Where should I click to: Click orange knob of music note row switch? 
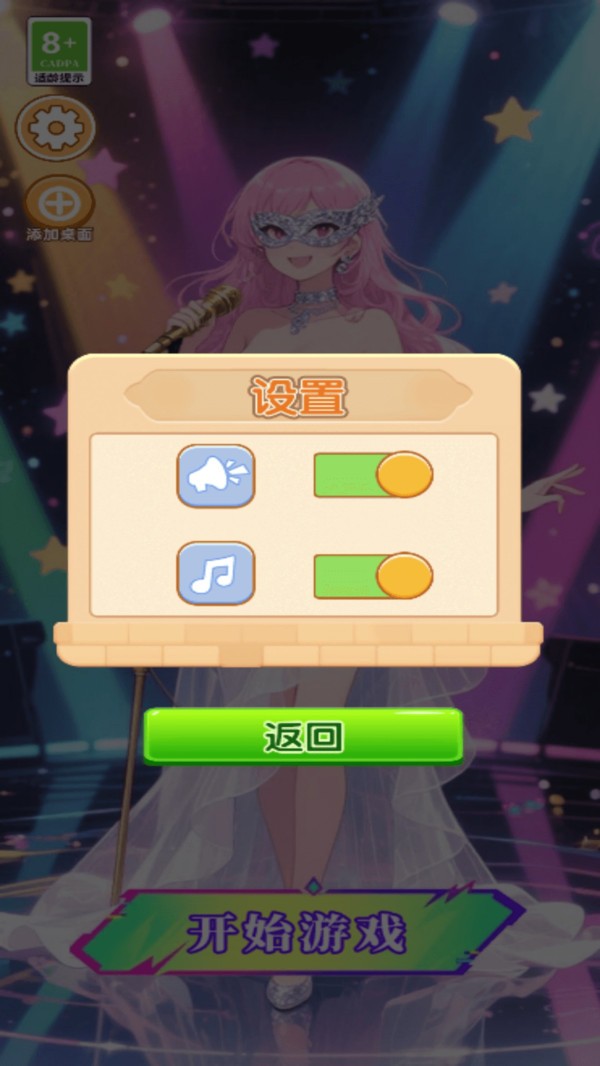(405, 576)
